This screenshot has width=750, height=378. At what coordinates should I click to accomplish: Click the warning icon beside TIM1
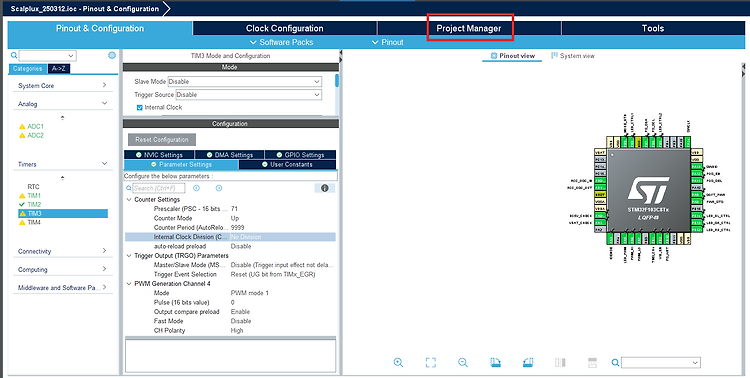[x=22, y=196]
